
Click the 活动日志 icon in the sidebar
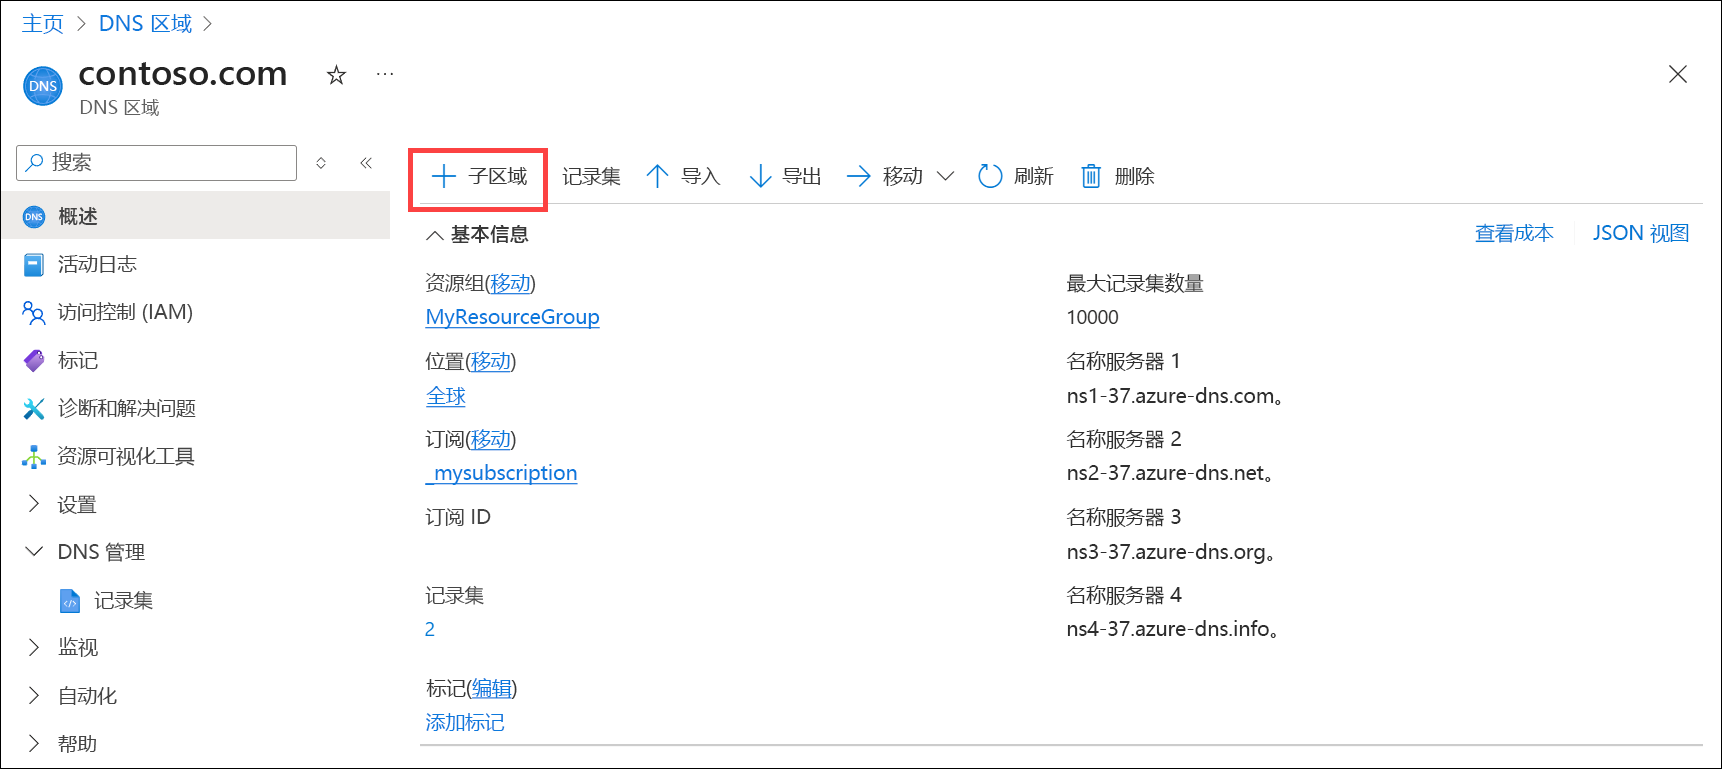[x=34, y=265]
